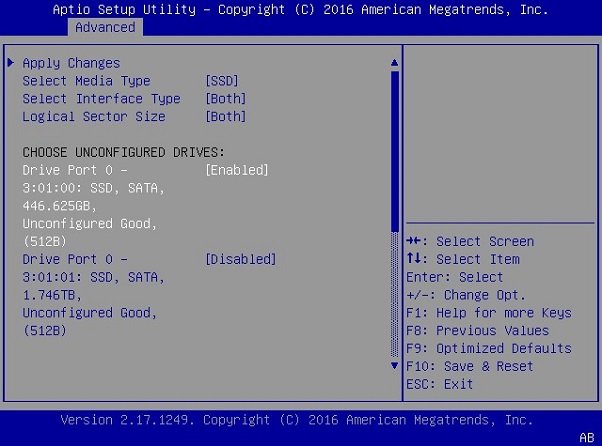Switch to the Advanced tab
Viewport: 602px width, 446px height.
point(105,27)
